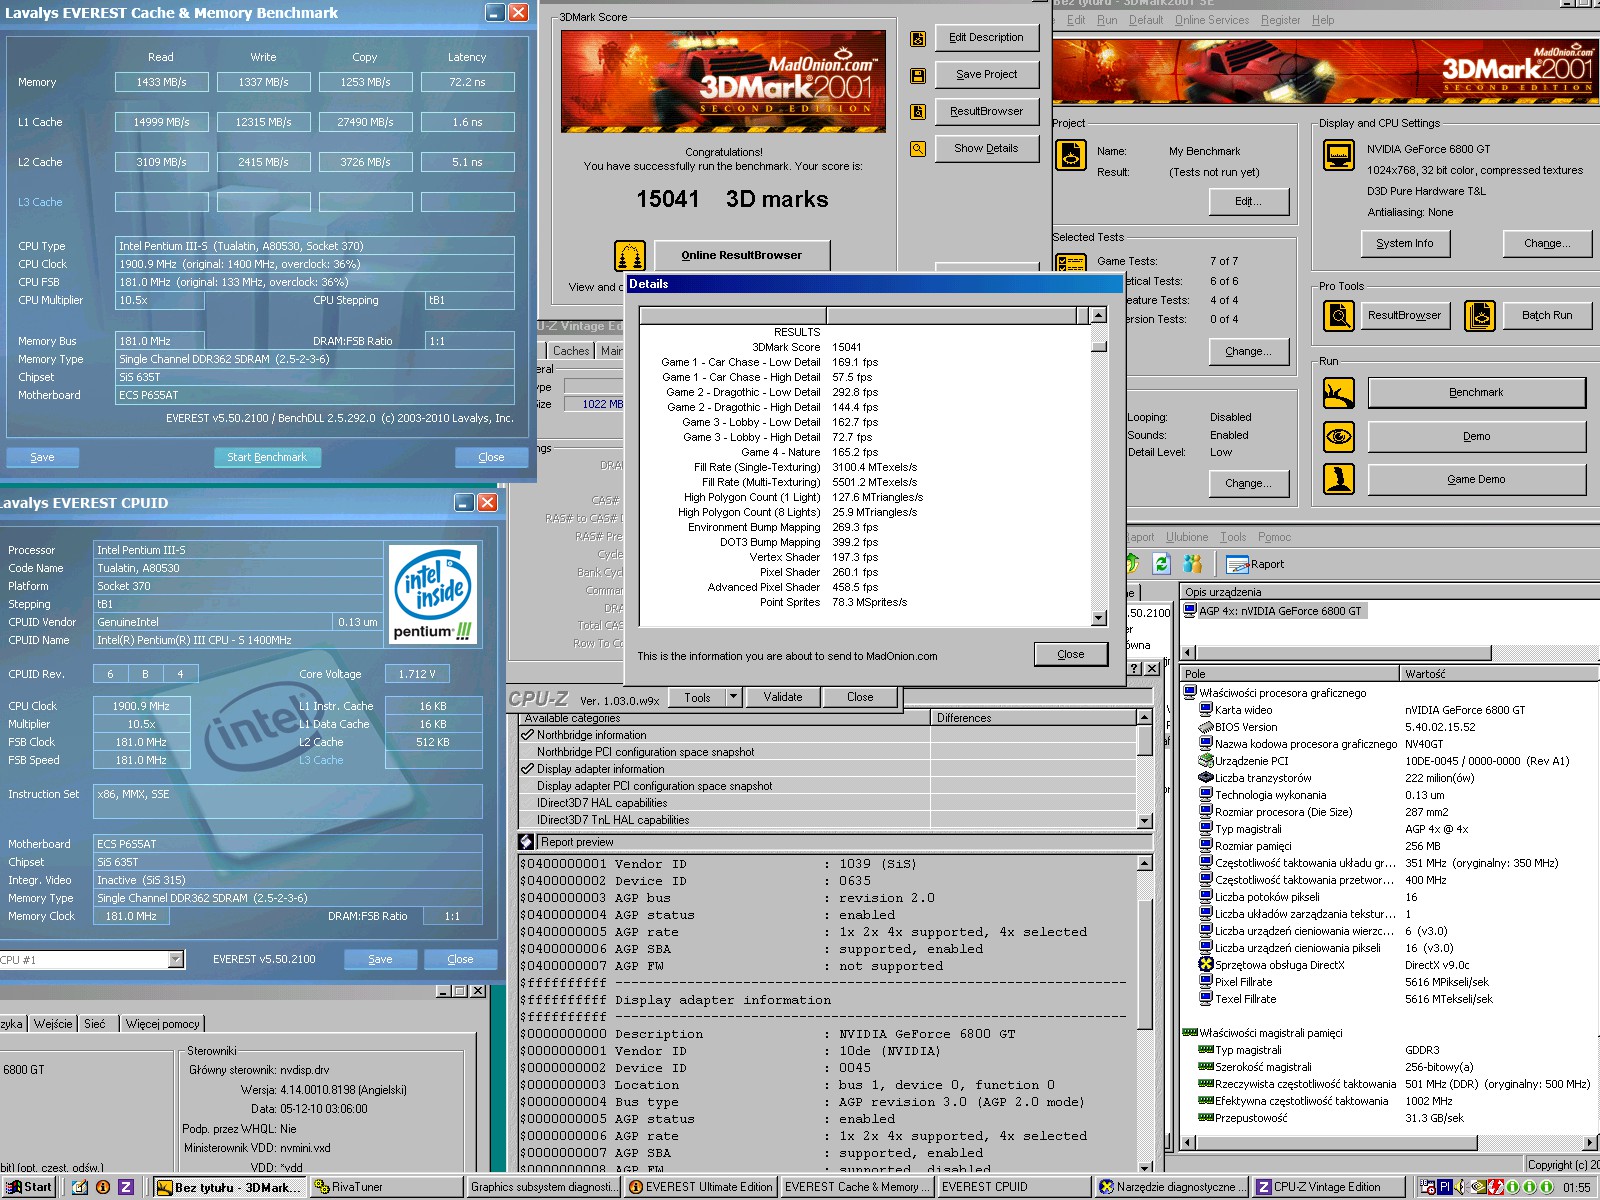This screenshot has height=1200, width=1600.
Task: Click the Game Demo joystick icon
Action: tap(1338, 479)
